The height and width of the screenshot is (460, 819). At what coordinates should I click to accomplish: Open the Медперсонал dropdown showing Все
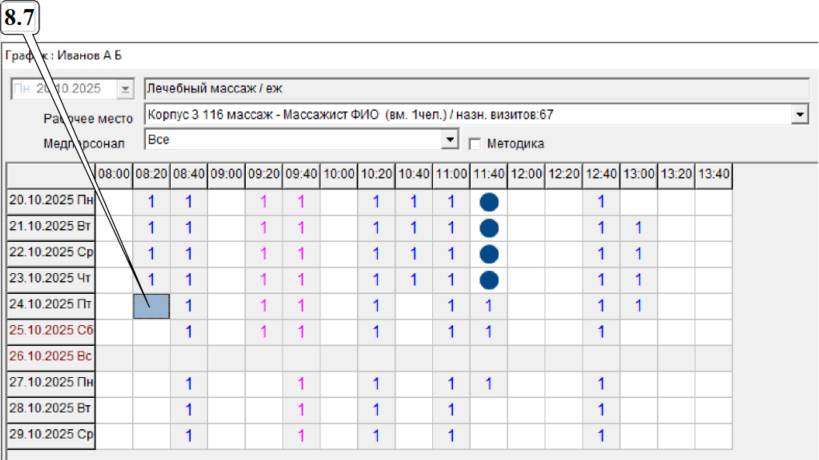450,140
